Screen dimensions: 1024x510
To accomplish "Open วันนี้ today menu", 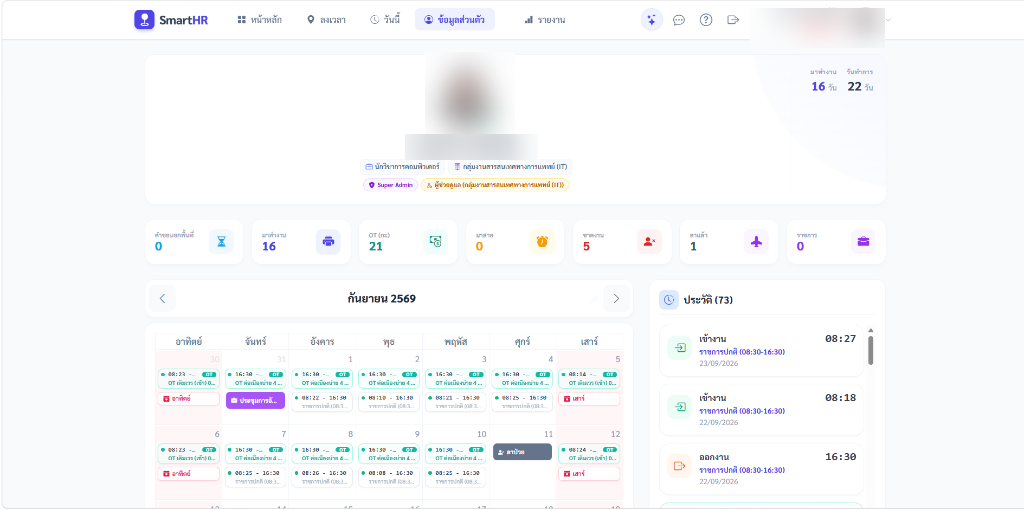I will tap(385, 20).
